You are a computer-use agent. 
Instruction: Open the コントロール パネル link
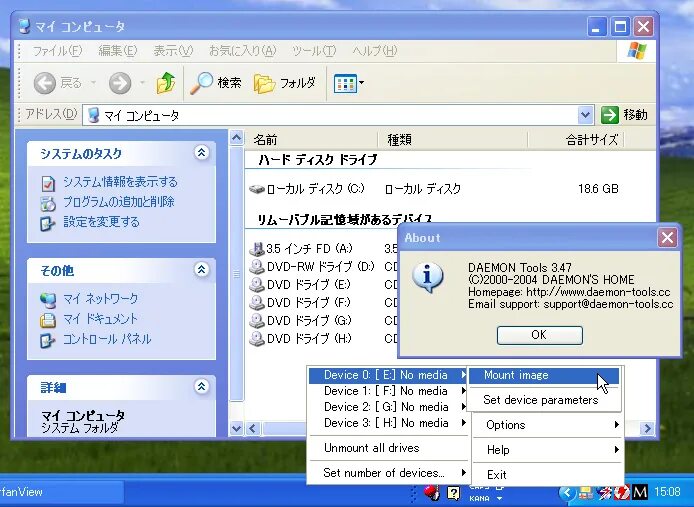[x=107, y=339]
